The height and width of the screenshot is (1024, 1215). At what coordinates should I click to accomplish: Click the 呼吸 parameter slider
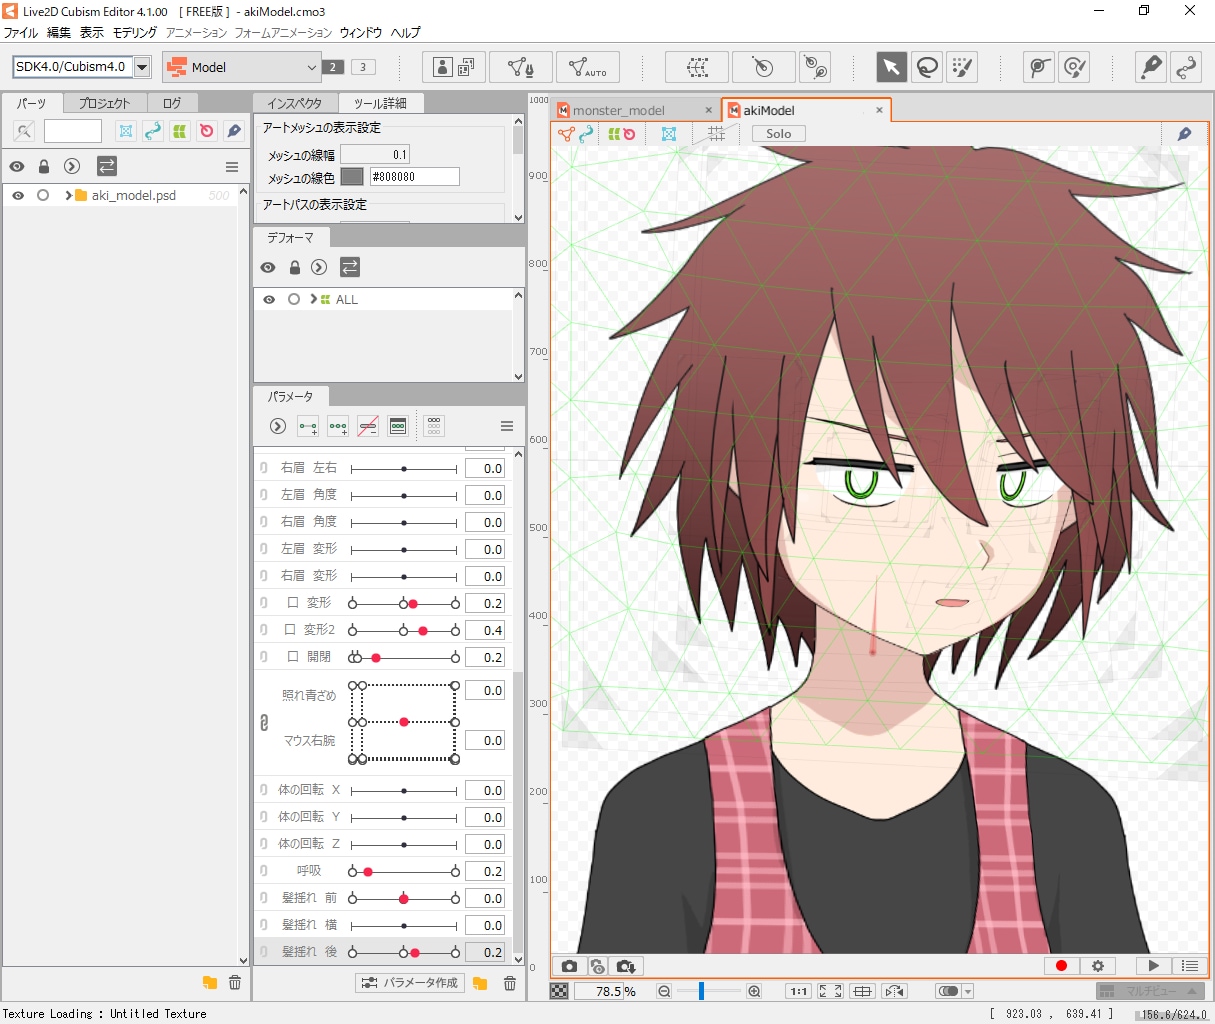[x=404, y=872]
